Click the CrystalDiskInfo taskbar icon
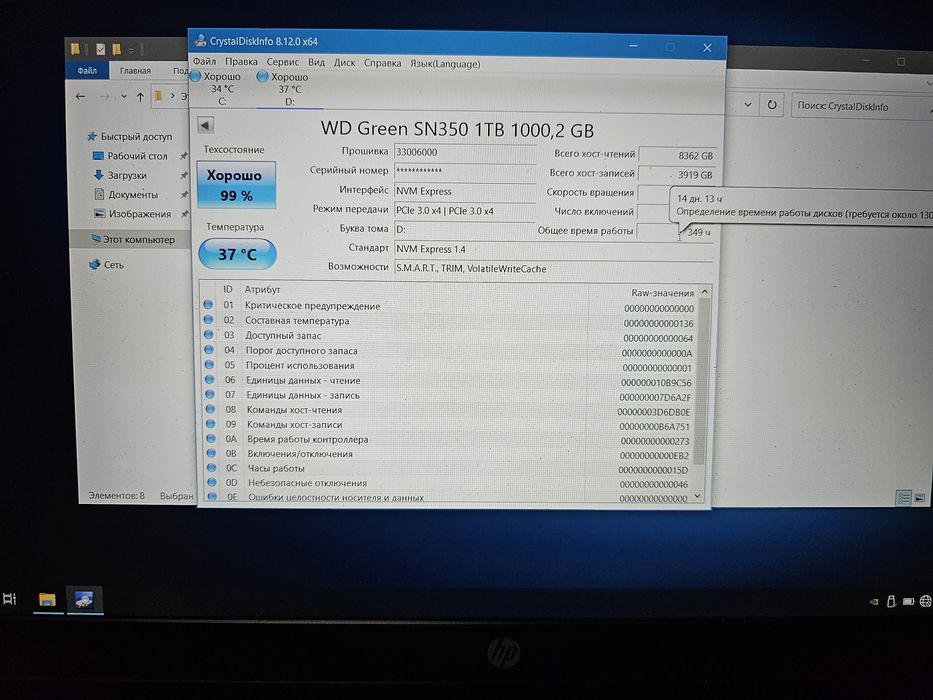This screenshot has height=700, width=933. [84, 599]
